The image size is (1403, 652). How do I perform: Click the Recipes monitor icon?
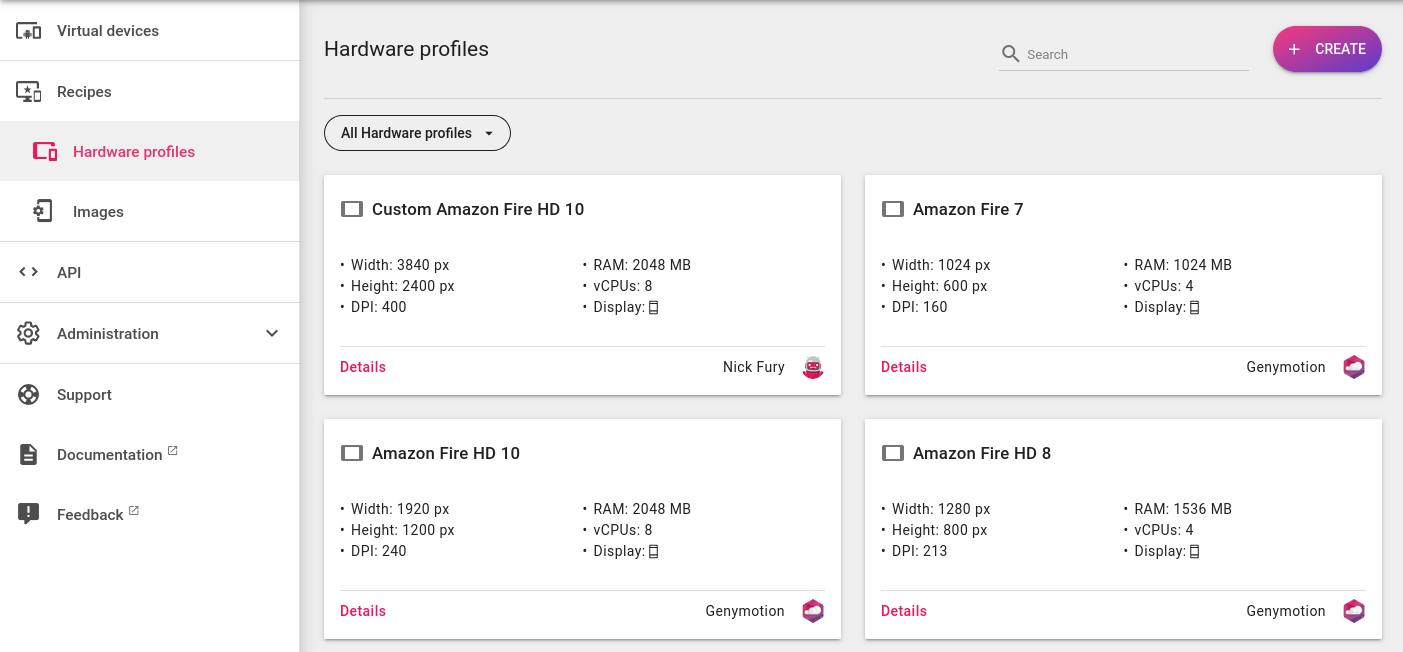pos(29,92)
